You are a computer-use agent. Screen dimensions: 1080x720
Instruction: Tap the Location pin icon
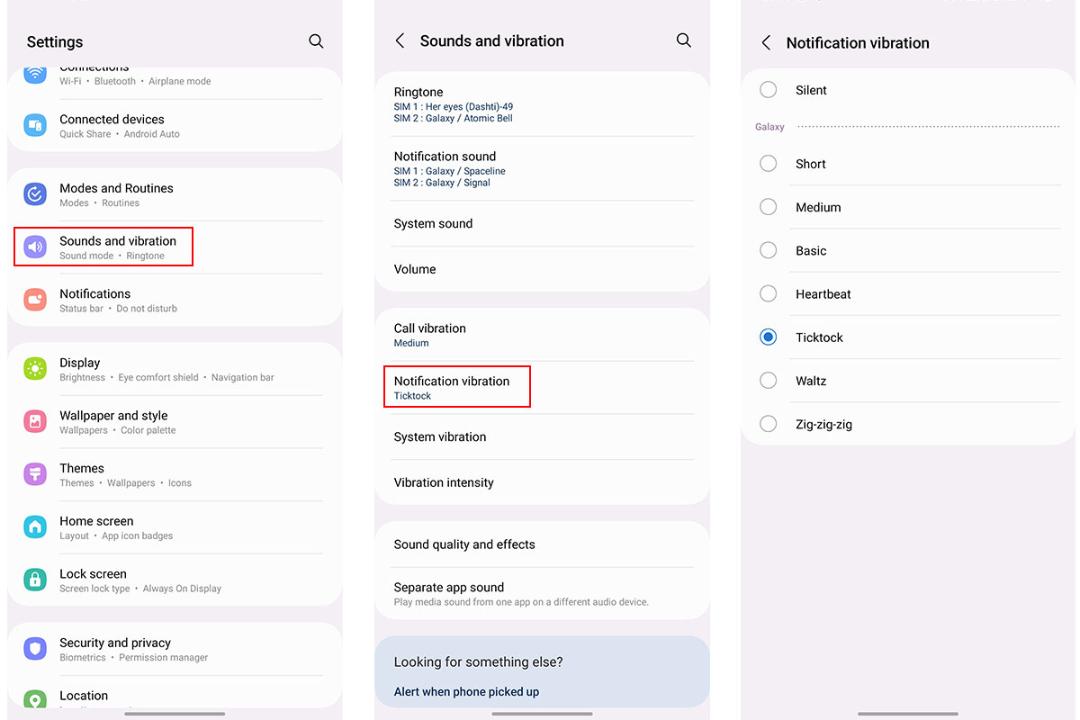pyautogui.click(x=35, y=699)
